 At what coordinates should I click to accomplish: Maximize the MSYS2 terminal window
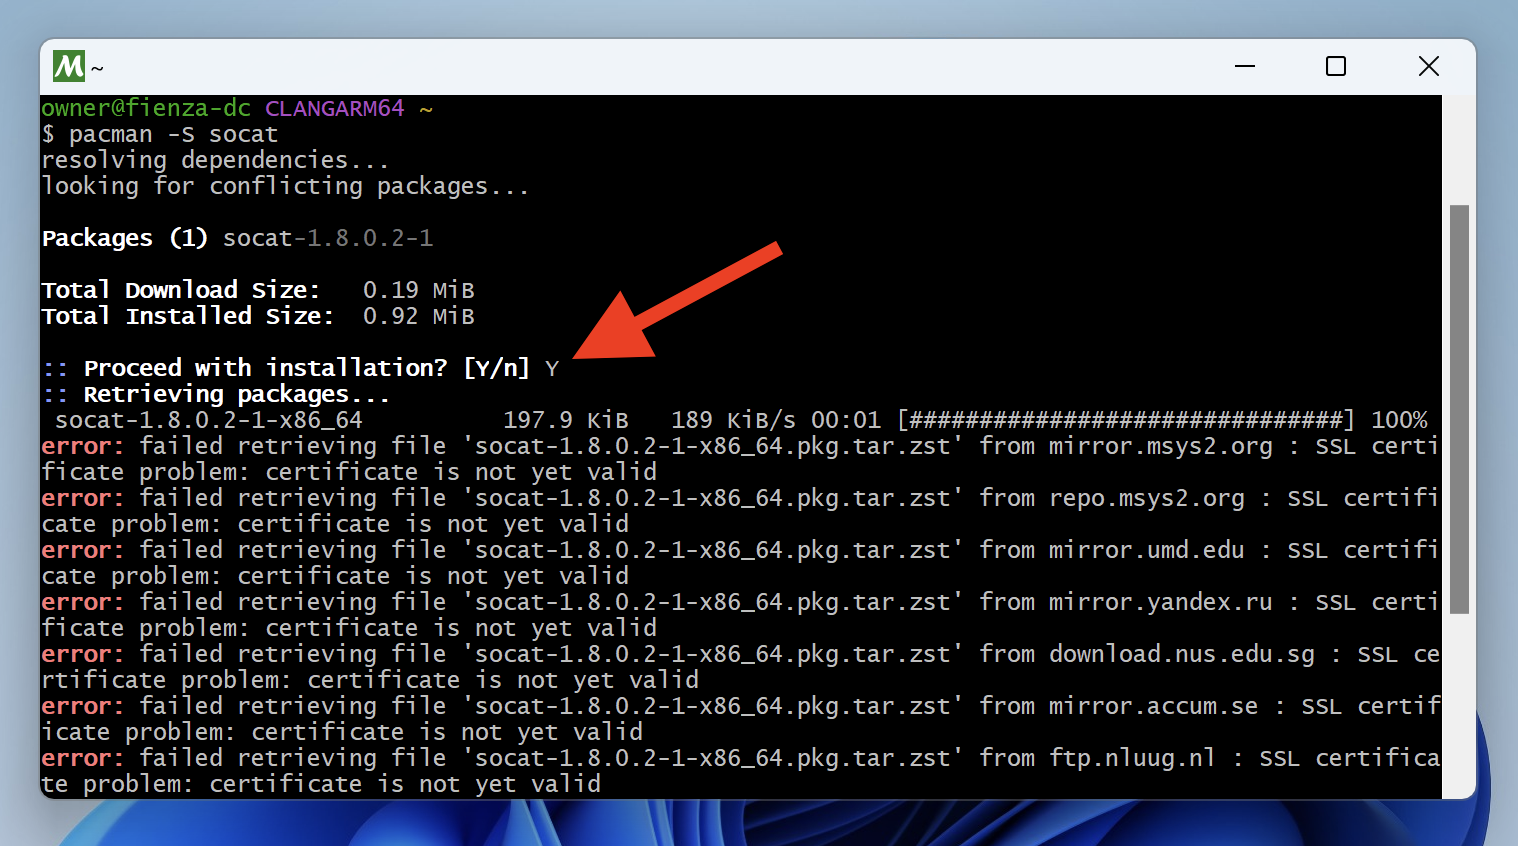click(x=1336, y=67)
